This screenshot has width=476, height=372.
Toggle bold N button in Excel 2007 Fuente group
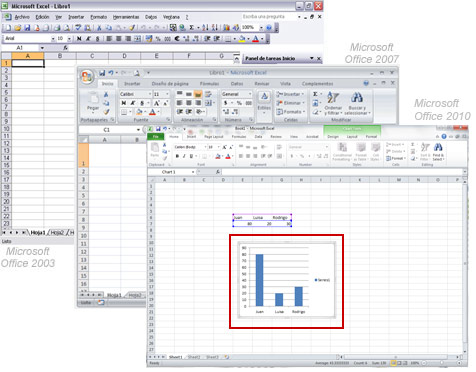tap(124, 103)
